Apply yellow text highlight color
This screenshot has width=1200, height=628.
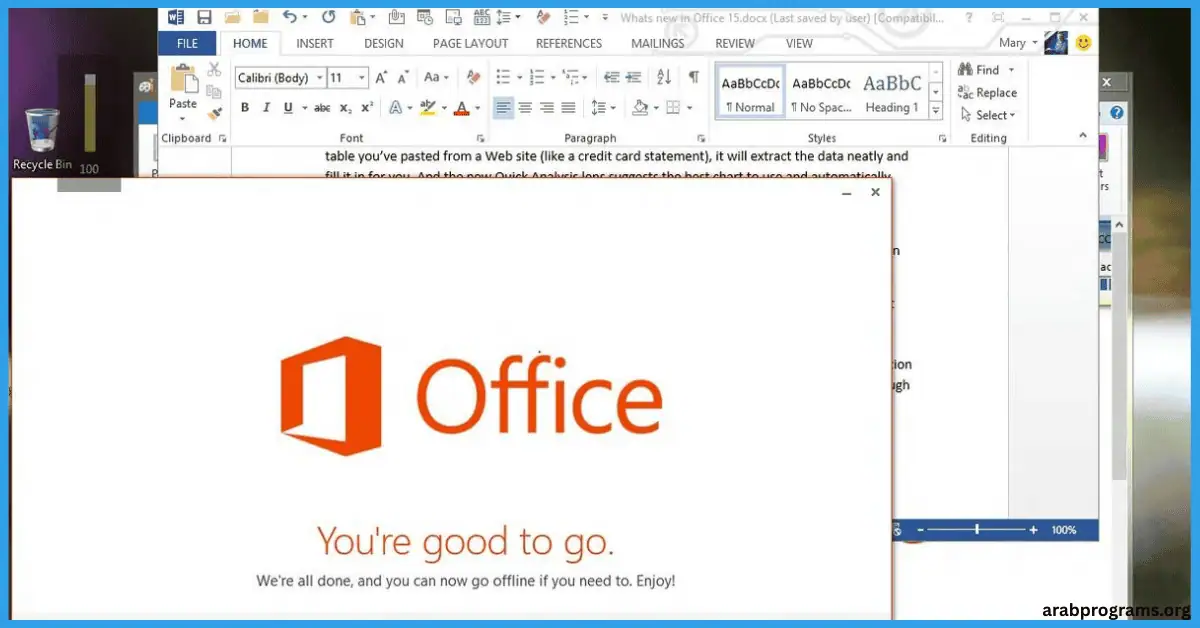(x=428, y=108)
